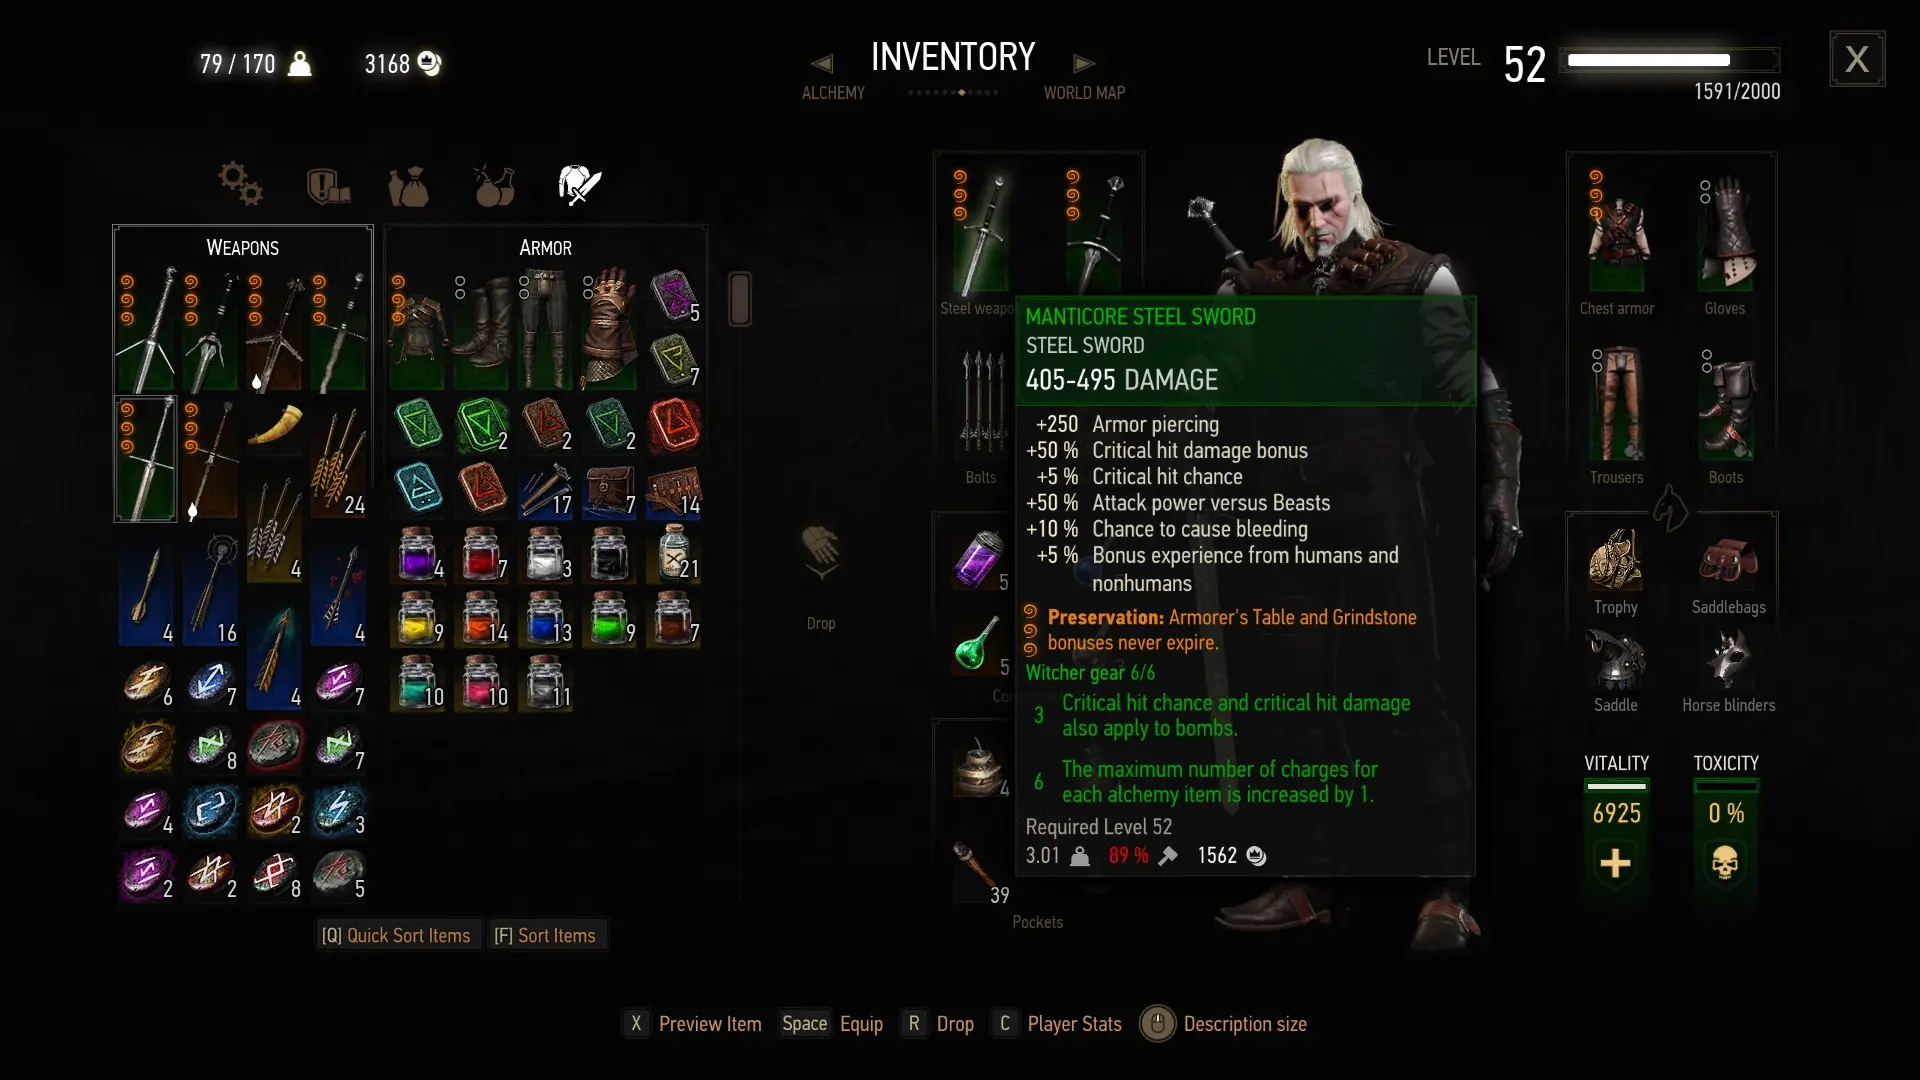1920x1080 pixels.
Task: Open the WORLD MAP menu label
Action: (x=1084, y=93)
